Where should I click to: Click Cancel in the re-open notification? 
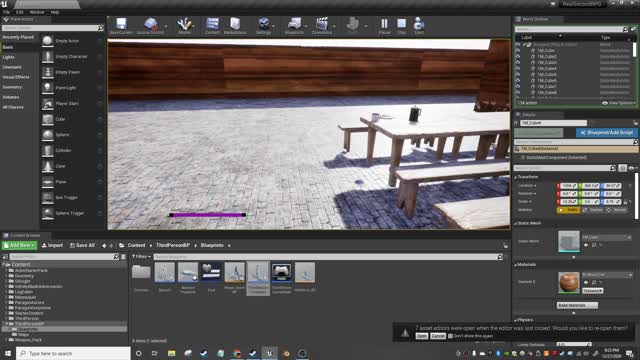pyautogui.click(x=438, y=336)
